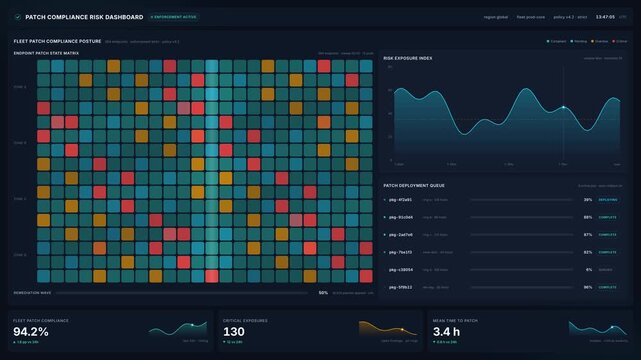Open package pkg-c38054 in the queue

coord(401,270)
